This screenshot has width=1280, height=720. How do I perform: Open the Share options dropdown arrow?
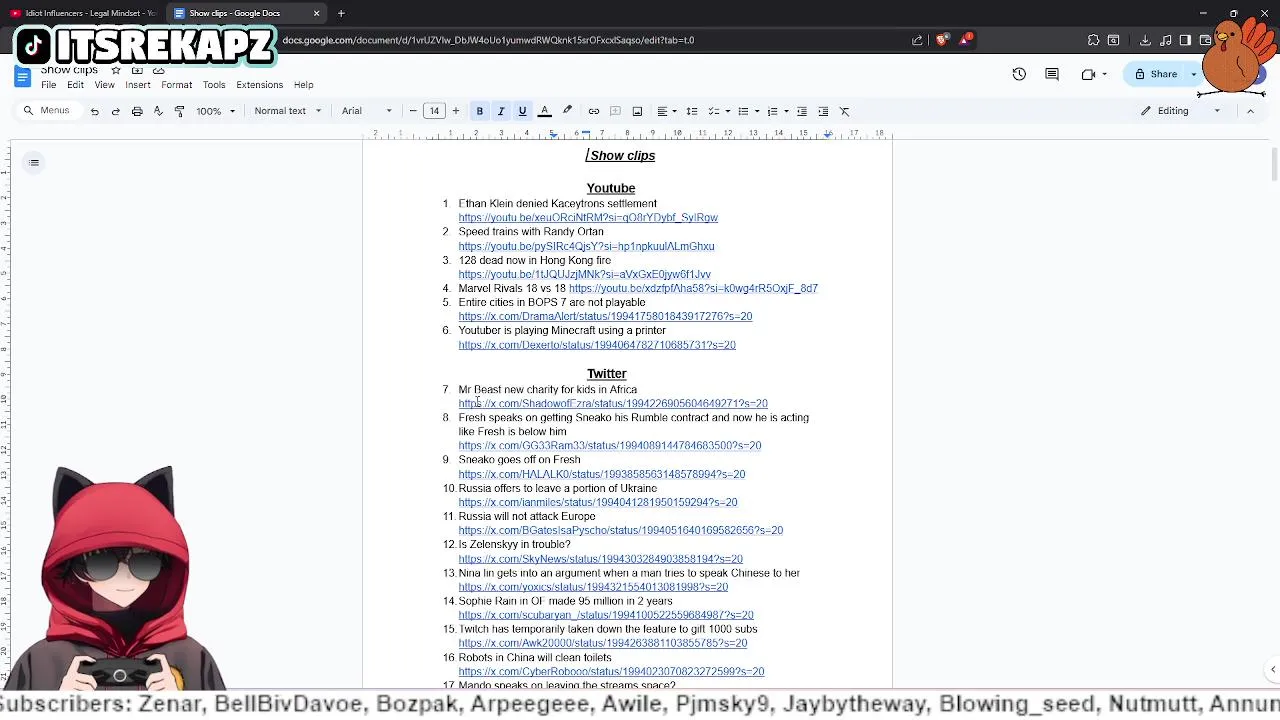(x=1193, y=74)
